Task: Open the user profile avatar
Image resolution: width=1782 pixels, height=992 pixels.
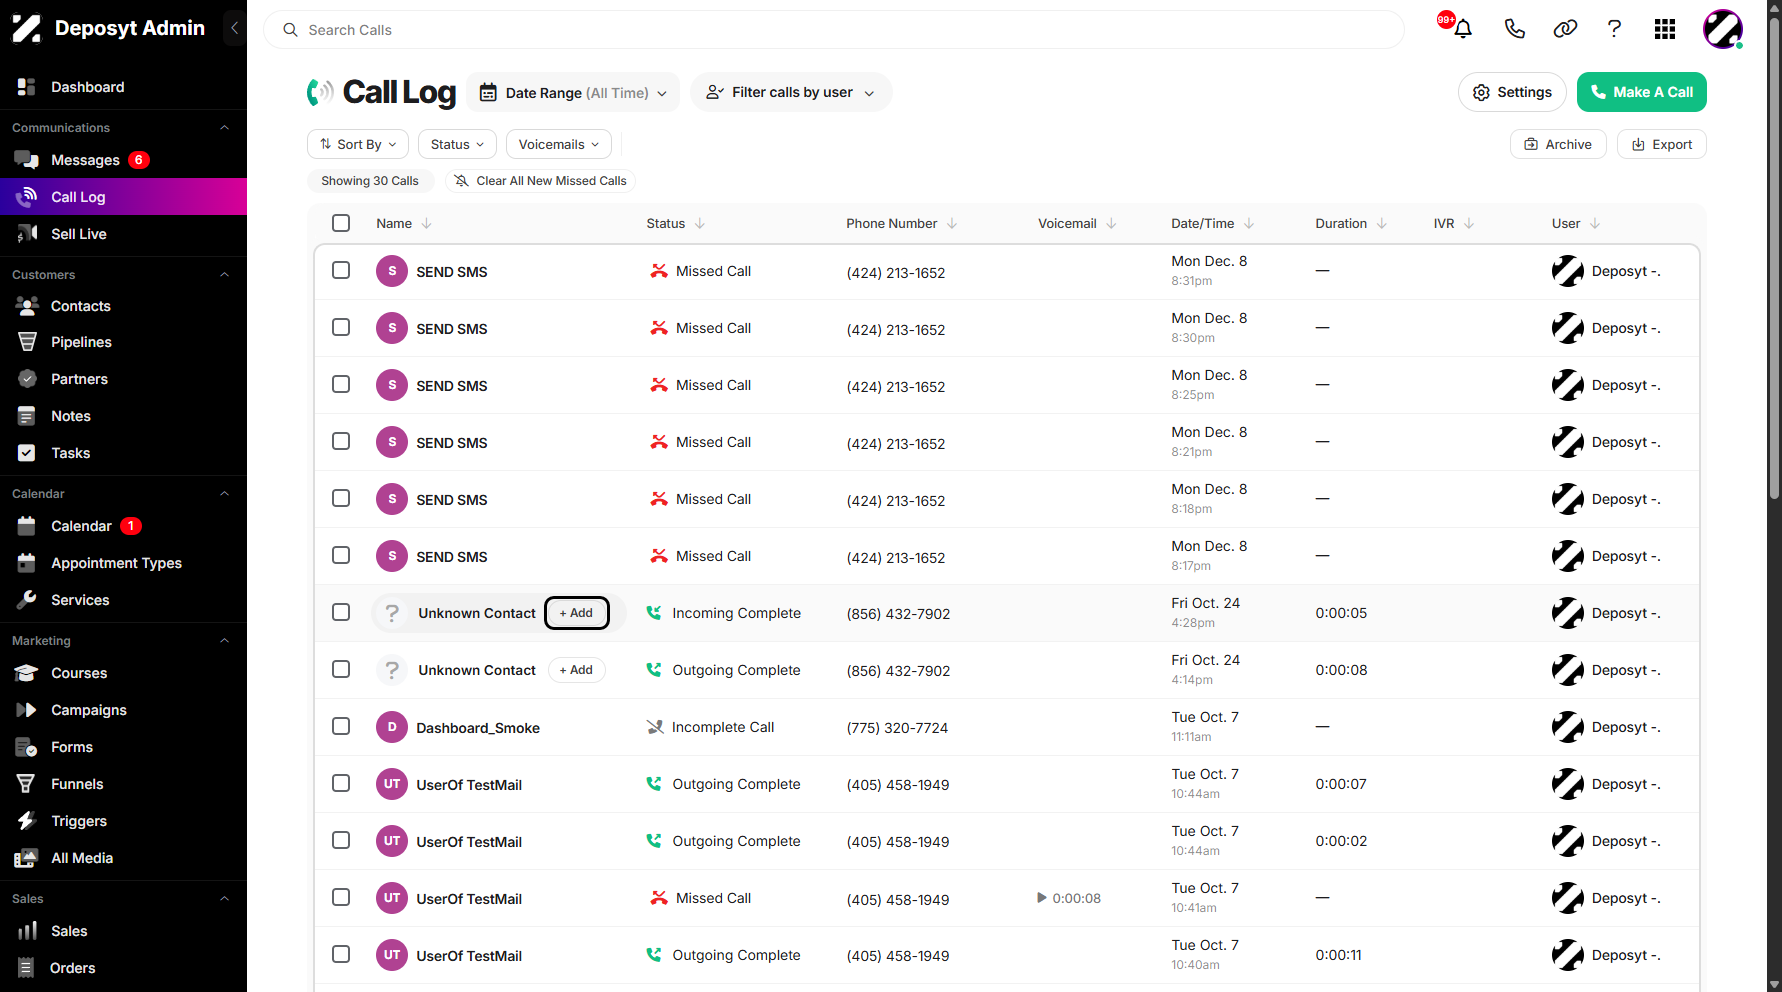Action: click(x=1723, y=29)
